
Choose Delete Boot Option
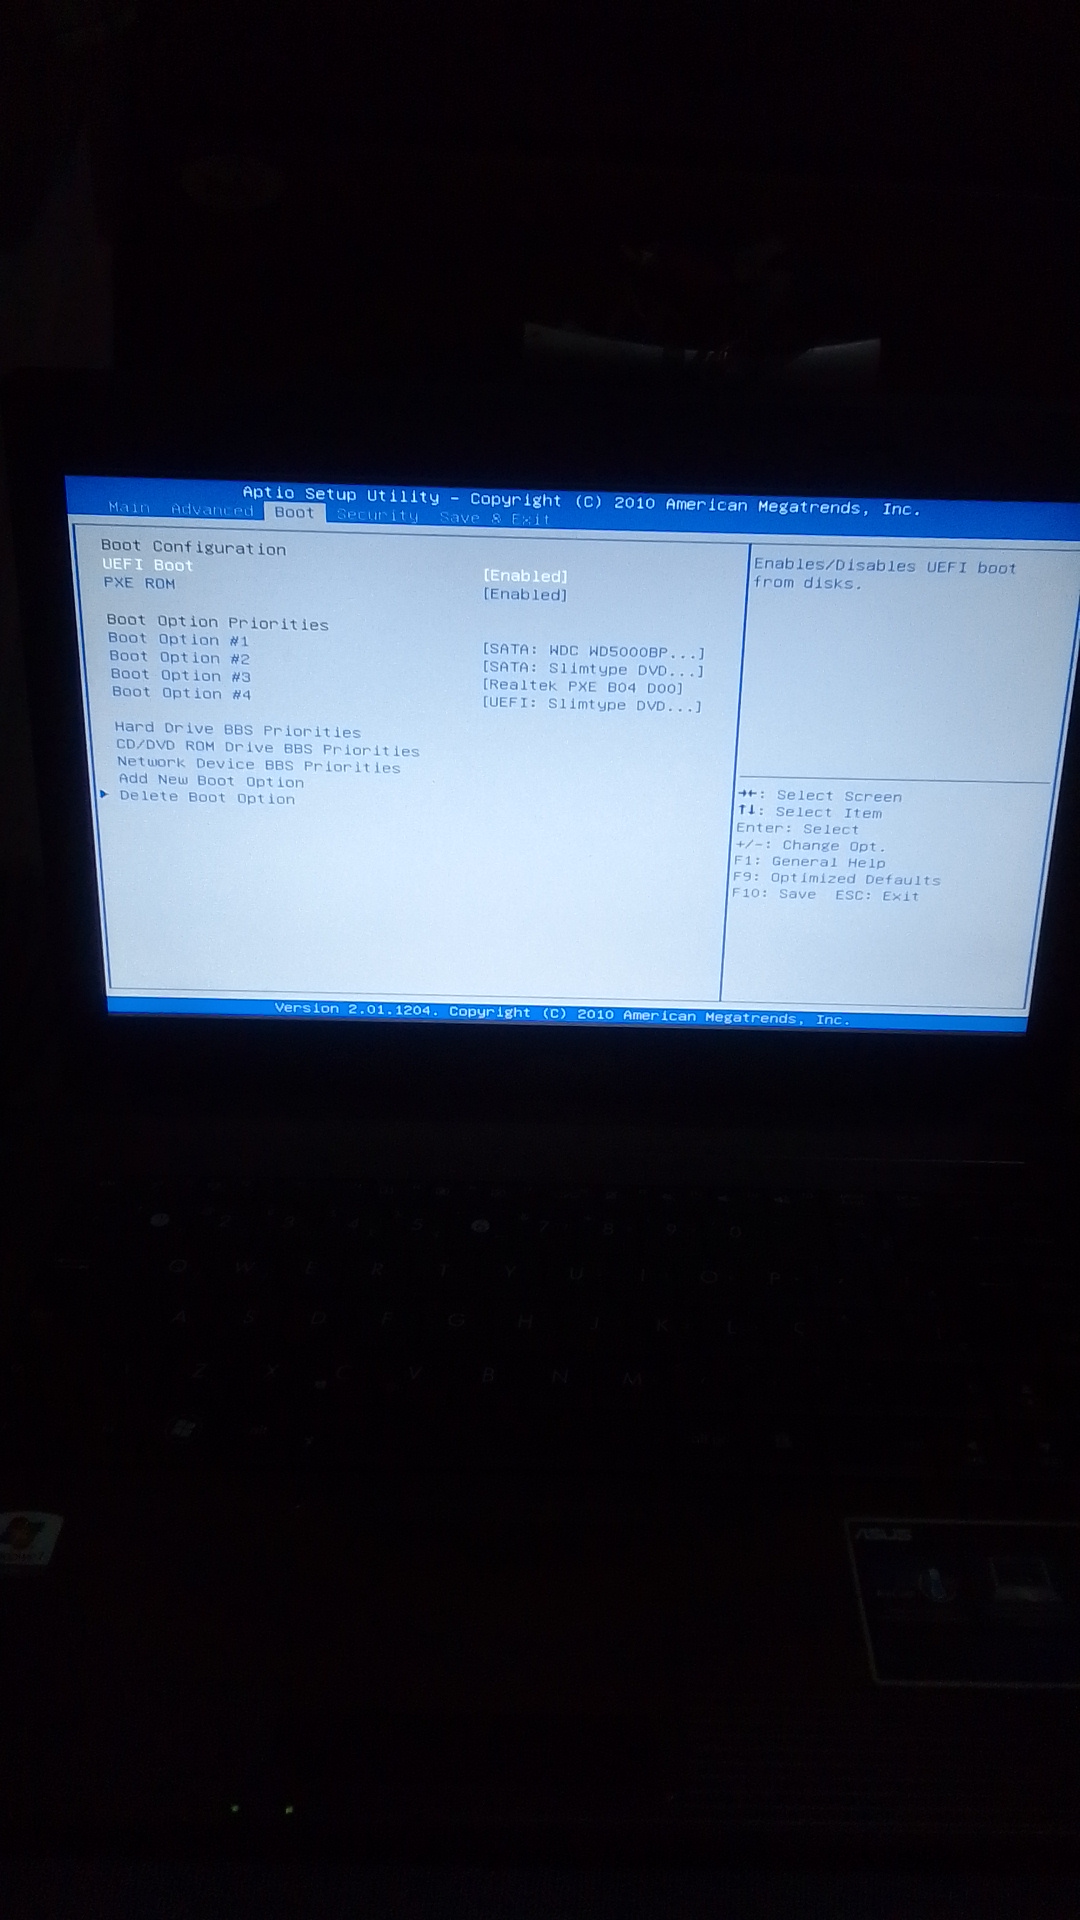click(x=207, y=797)
